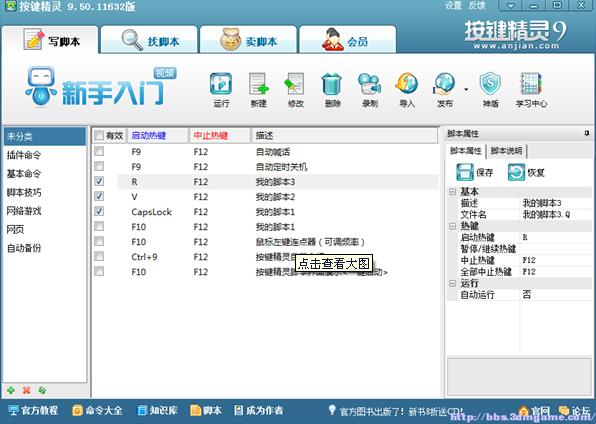
Task: Check the F10 我的脚本1 checkbox
Action: (99, 226)
